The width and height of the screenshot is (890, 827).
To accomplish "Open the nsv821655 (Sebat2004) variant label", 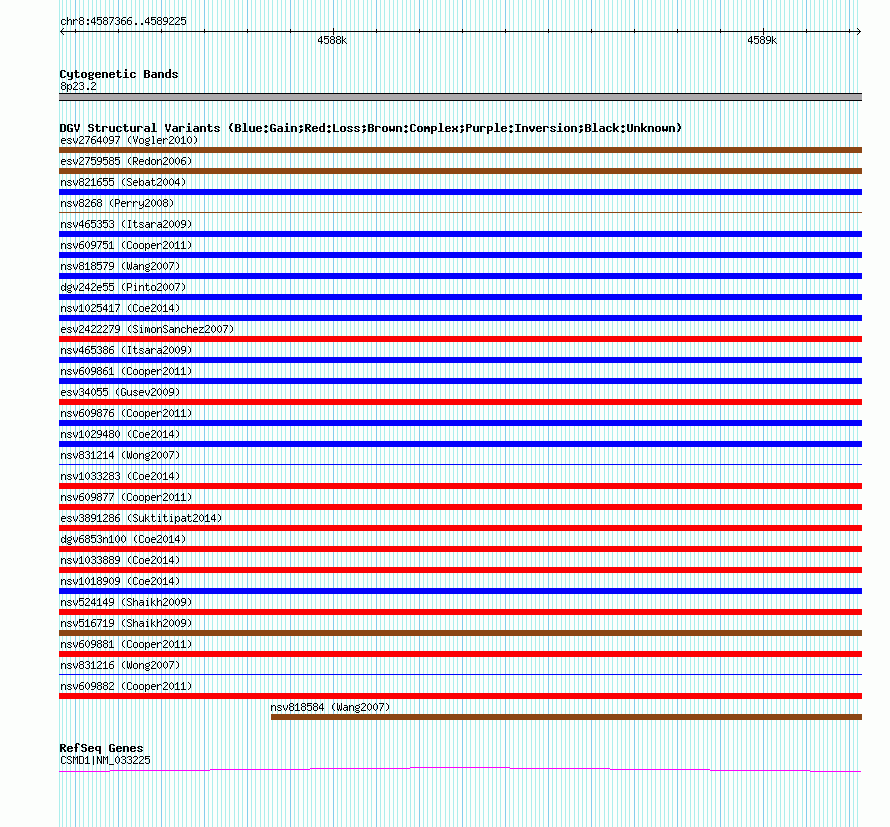I will (x=123, y=182).
